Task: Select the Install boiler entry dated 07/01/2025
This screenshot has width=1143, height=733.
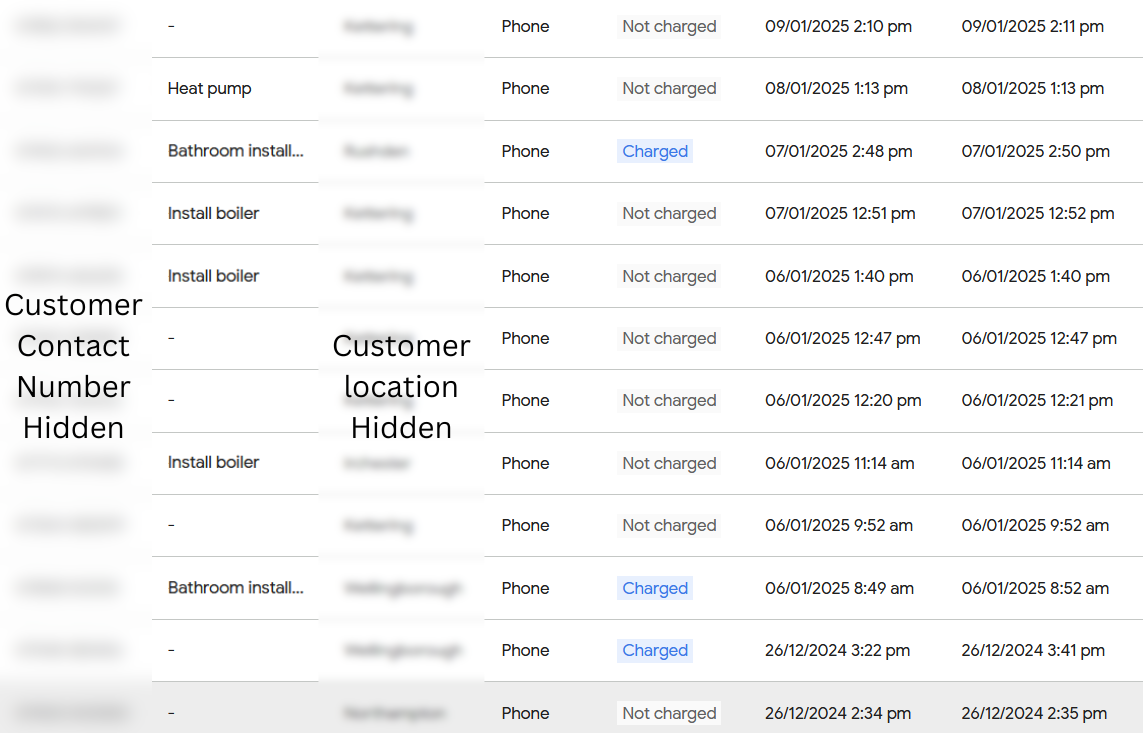Action: [213, 214]
